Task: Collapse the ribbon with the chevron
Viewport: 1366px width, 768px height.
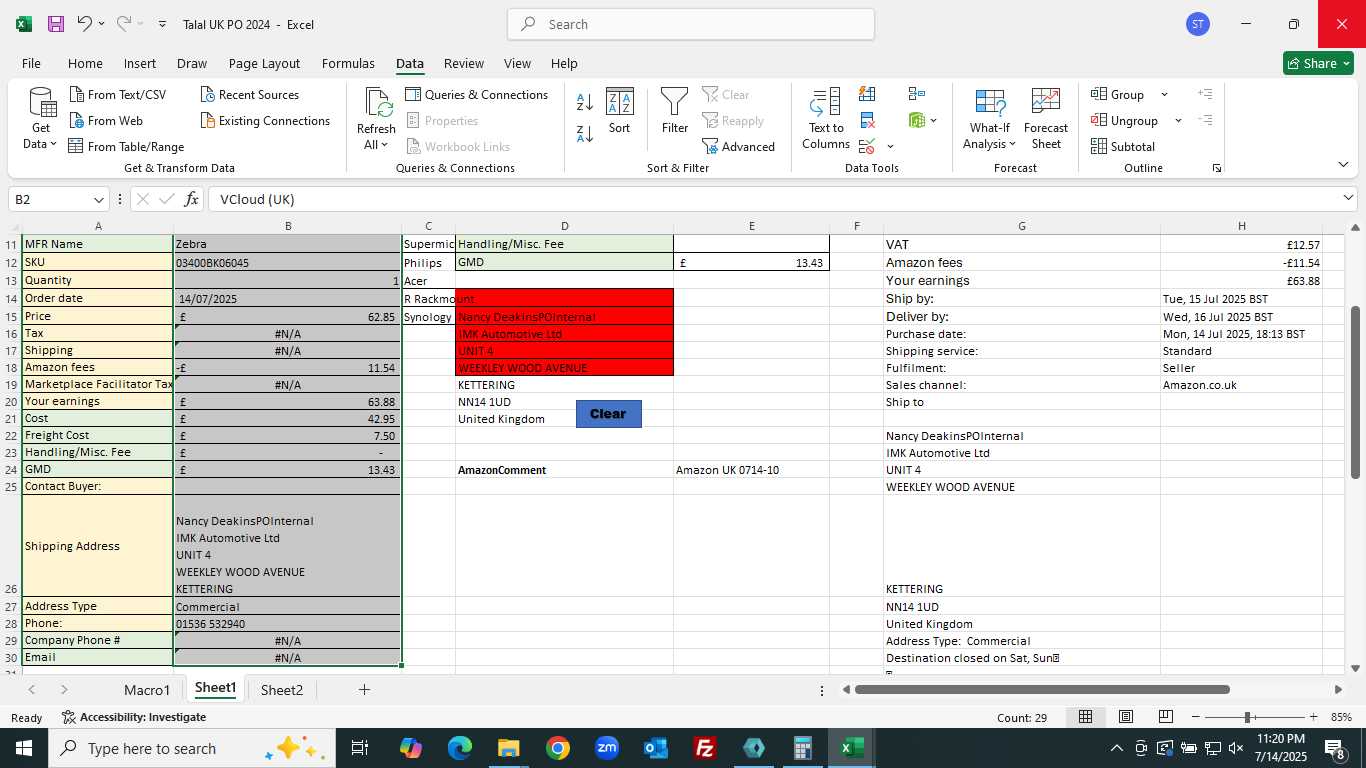Action: coord(1343,165)
